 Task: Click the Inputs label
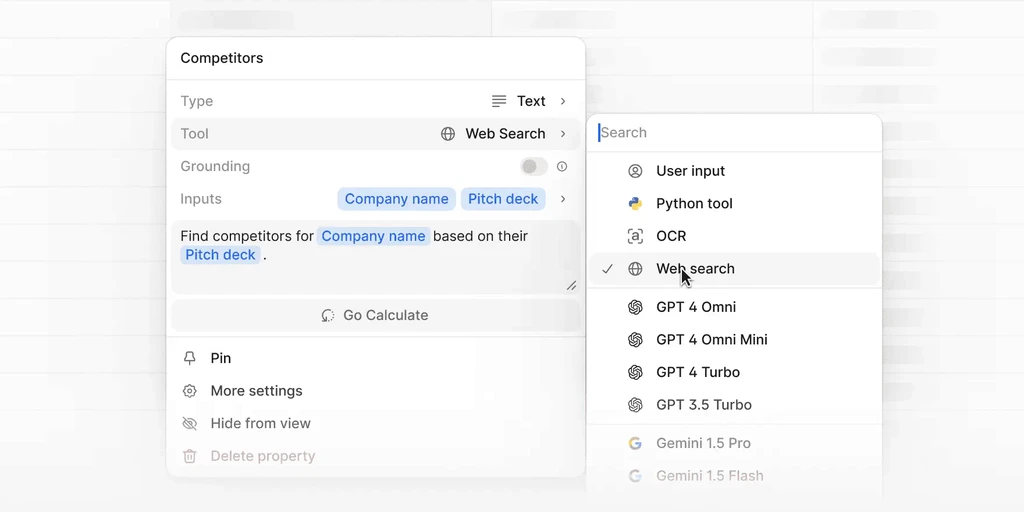200,199
